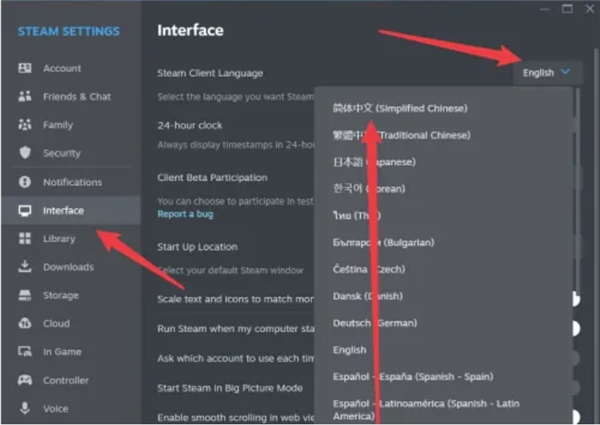Click the Notifications icon in the sidebar
This screenshot has height=425, width=600.
[25, 182]
